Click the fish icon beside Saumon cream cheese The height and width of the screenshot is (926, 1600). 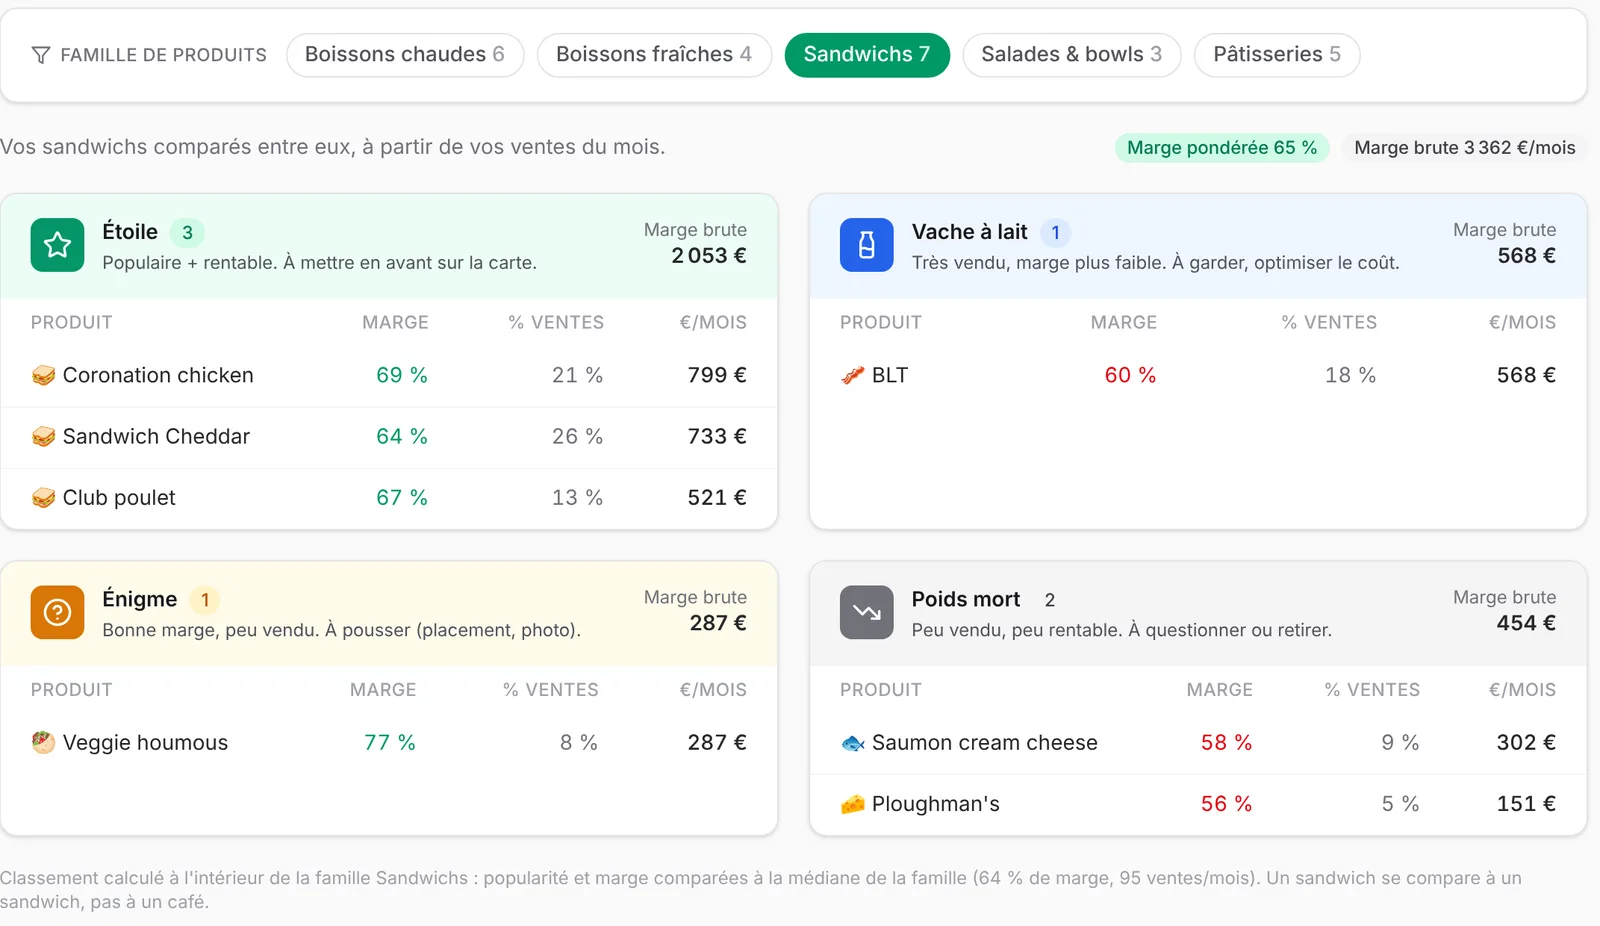click(x=852, y=743)
